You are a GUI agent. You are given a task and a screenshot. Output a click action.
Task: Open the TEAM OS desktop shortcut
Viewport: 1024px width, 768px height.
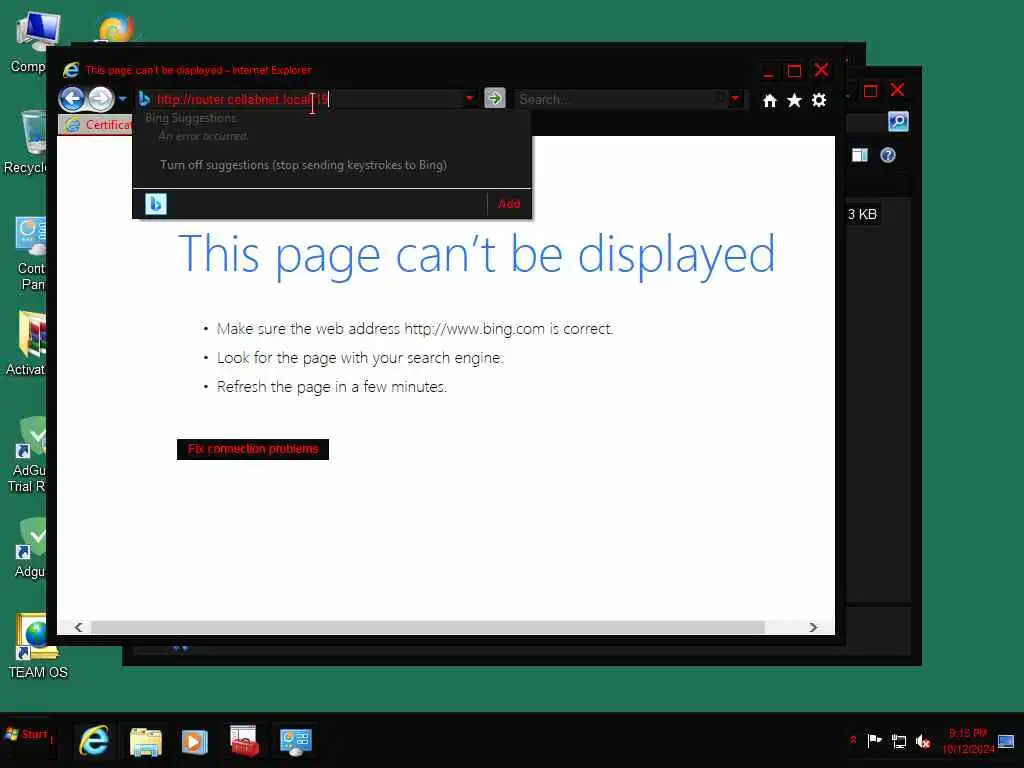pos(37,647)
